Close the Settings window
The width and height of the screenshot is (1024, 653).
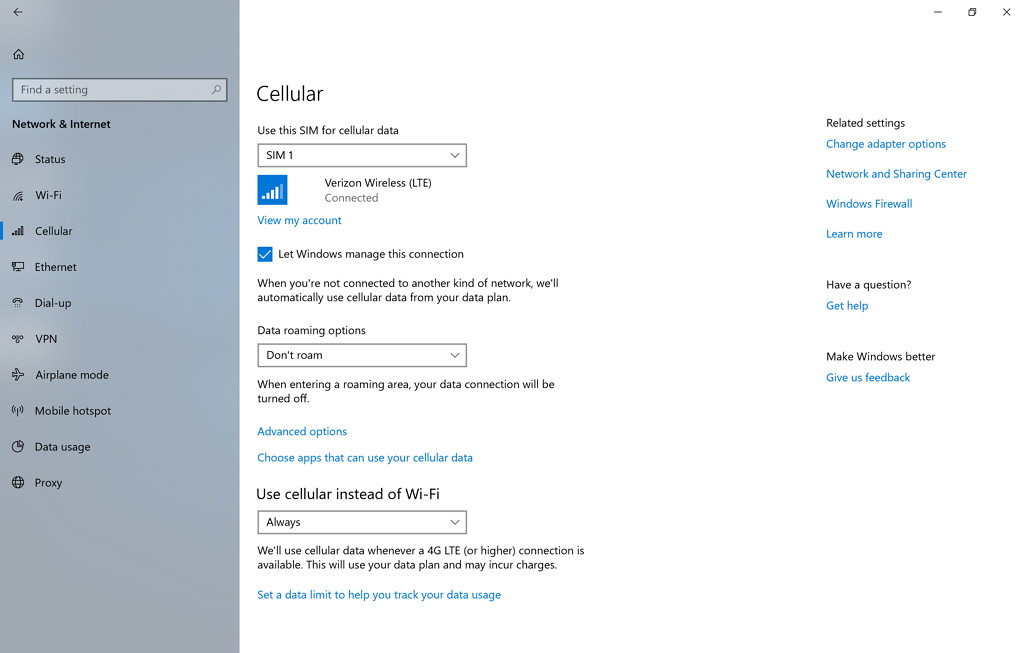pos(1006,12)
